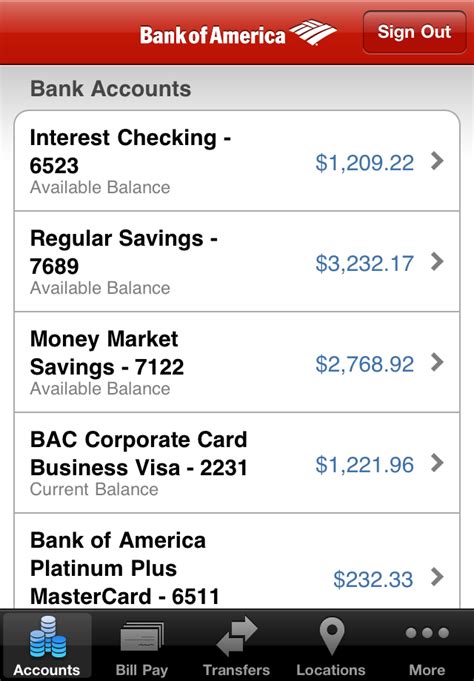The width and height of the screenshot is (474, 681).
Task: Open Regular Savings - 7689 account name
Action: point(124,252)
